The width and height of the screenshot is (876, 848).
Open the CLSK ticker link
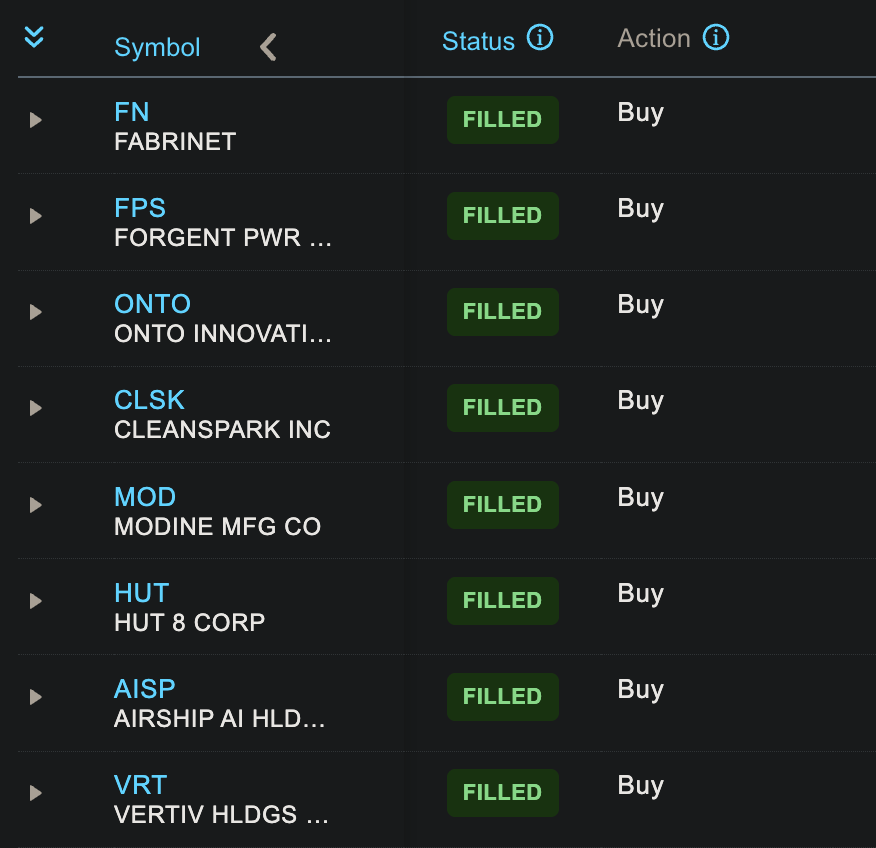click(149, 400)
